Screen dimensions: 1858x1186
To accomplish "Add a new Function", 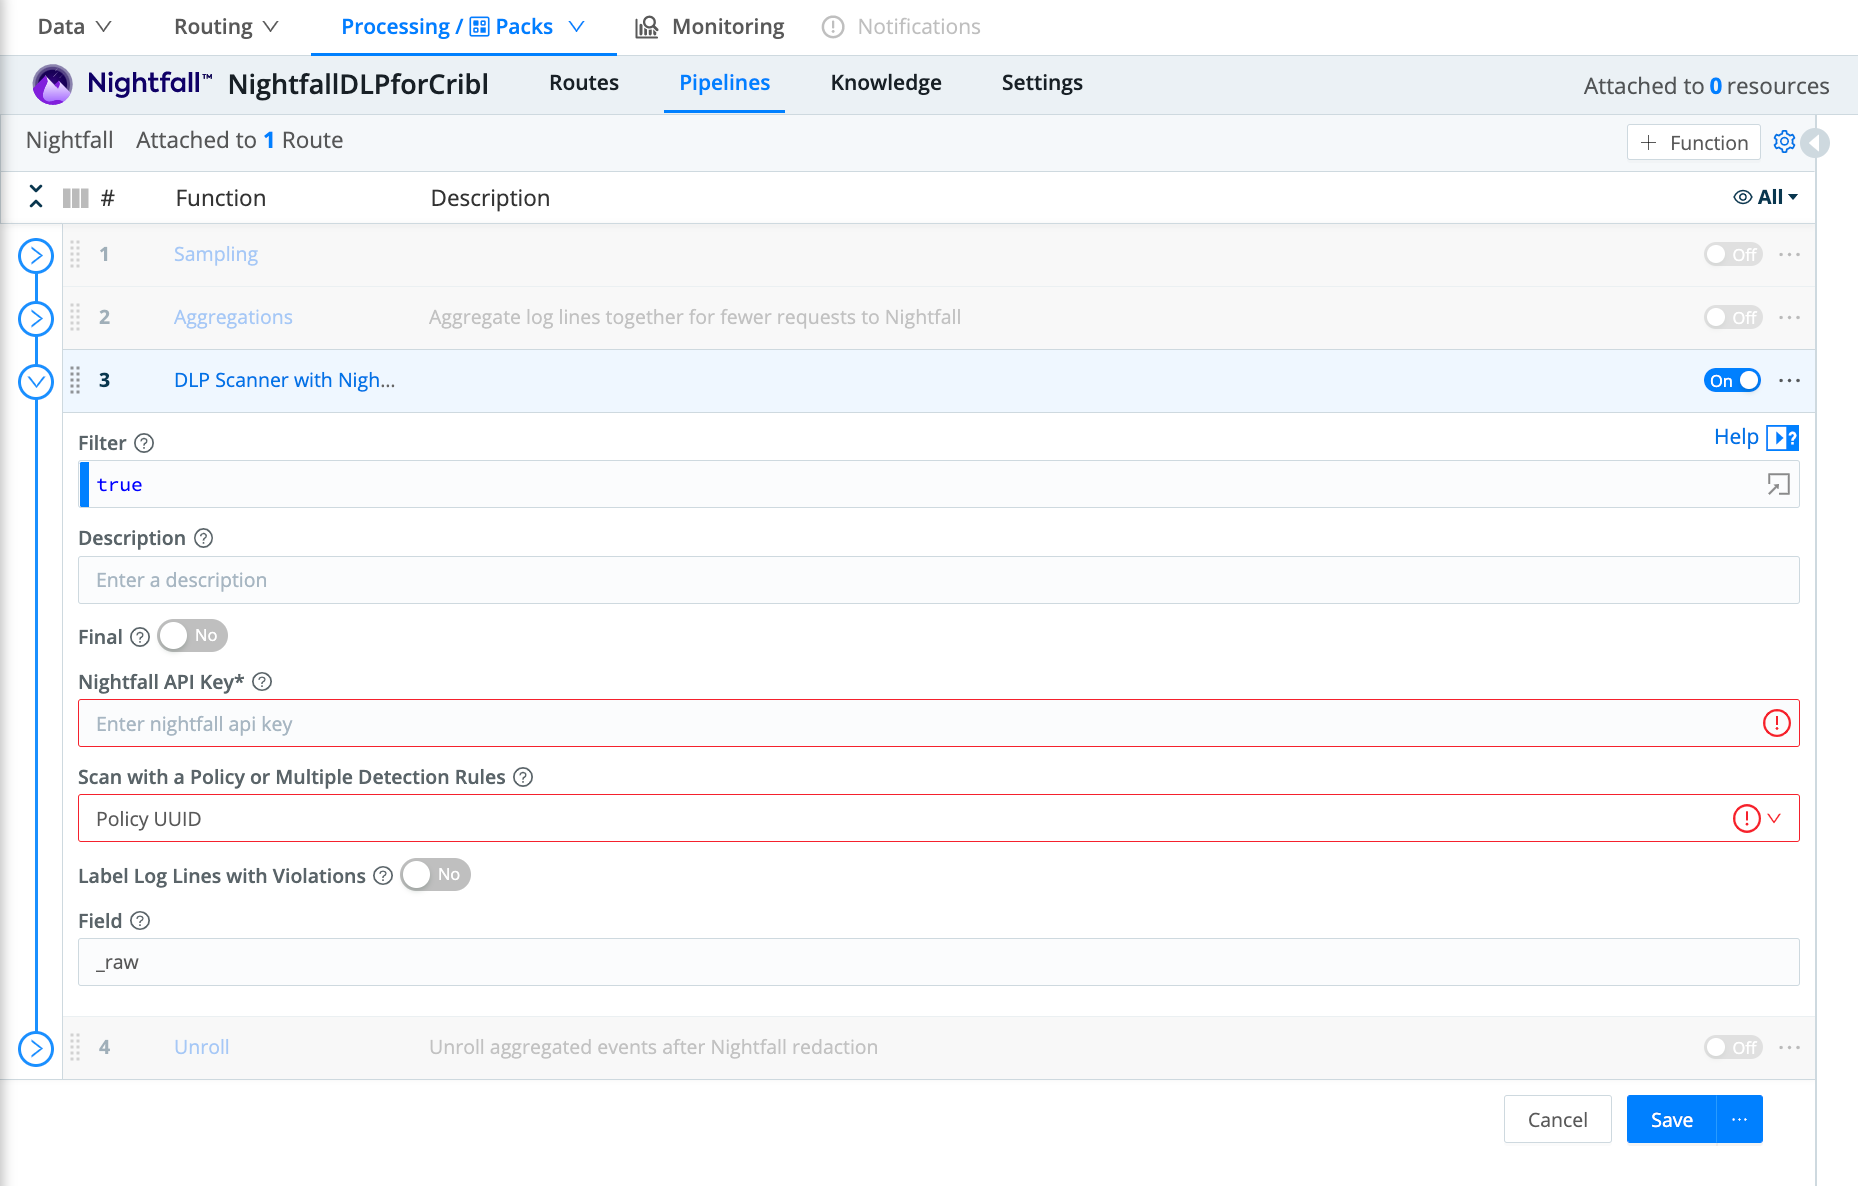I will coord(1693,143).
